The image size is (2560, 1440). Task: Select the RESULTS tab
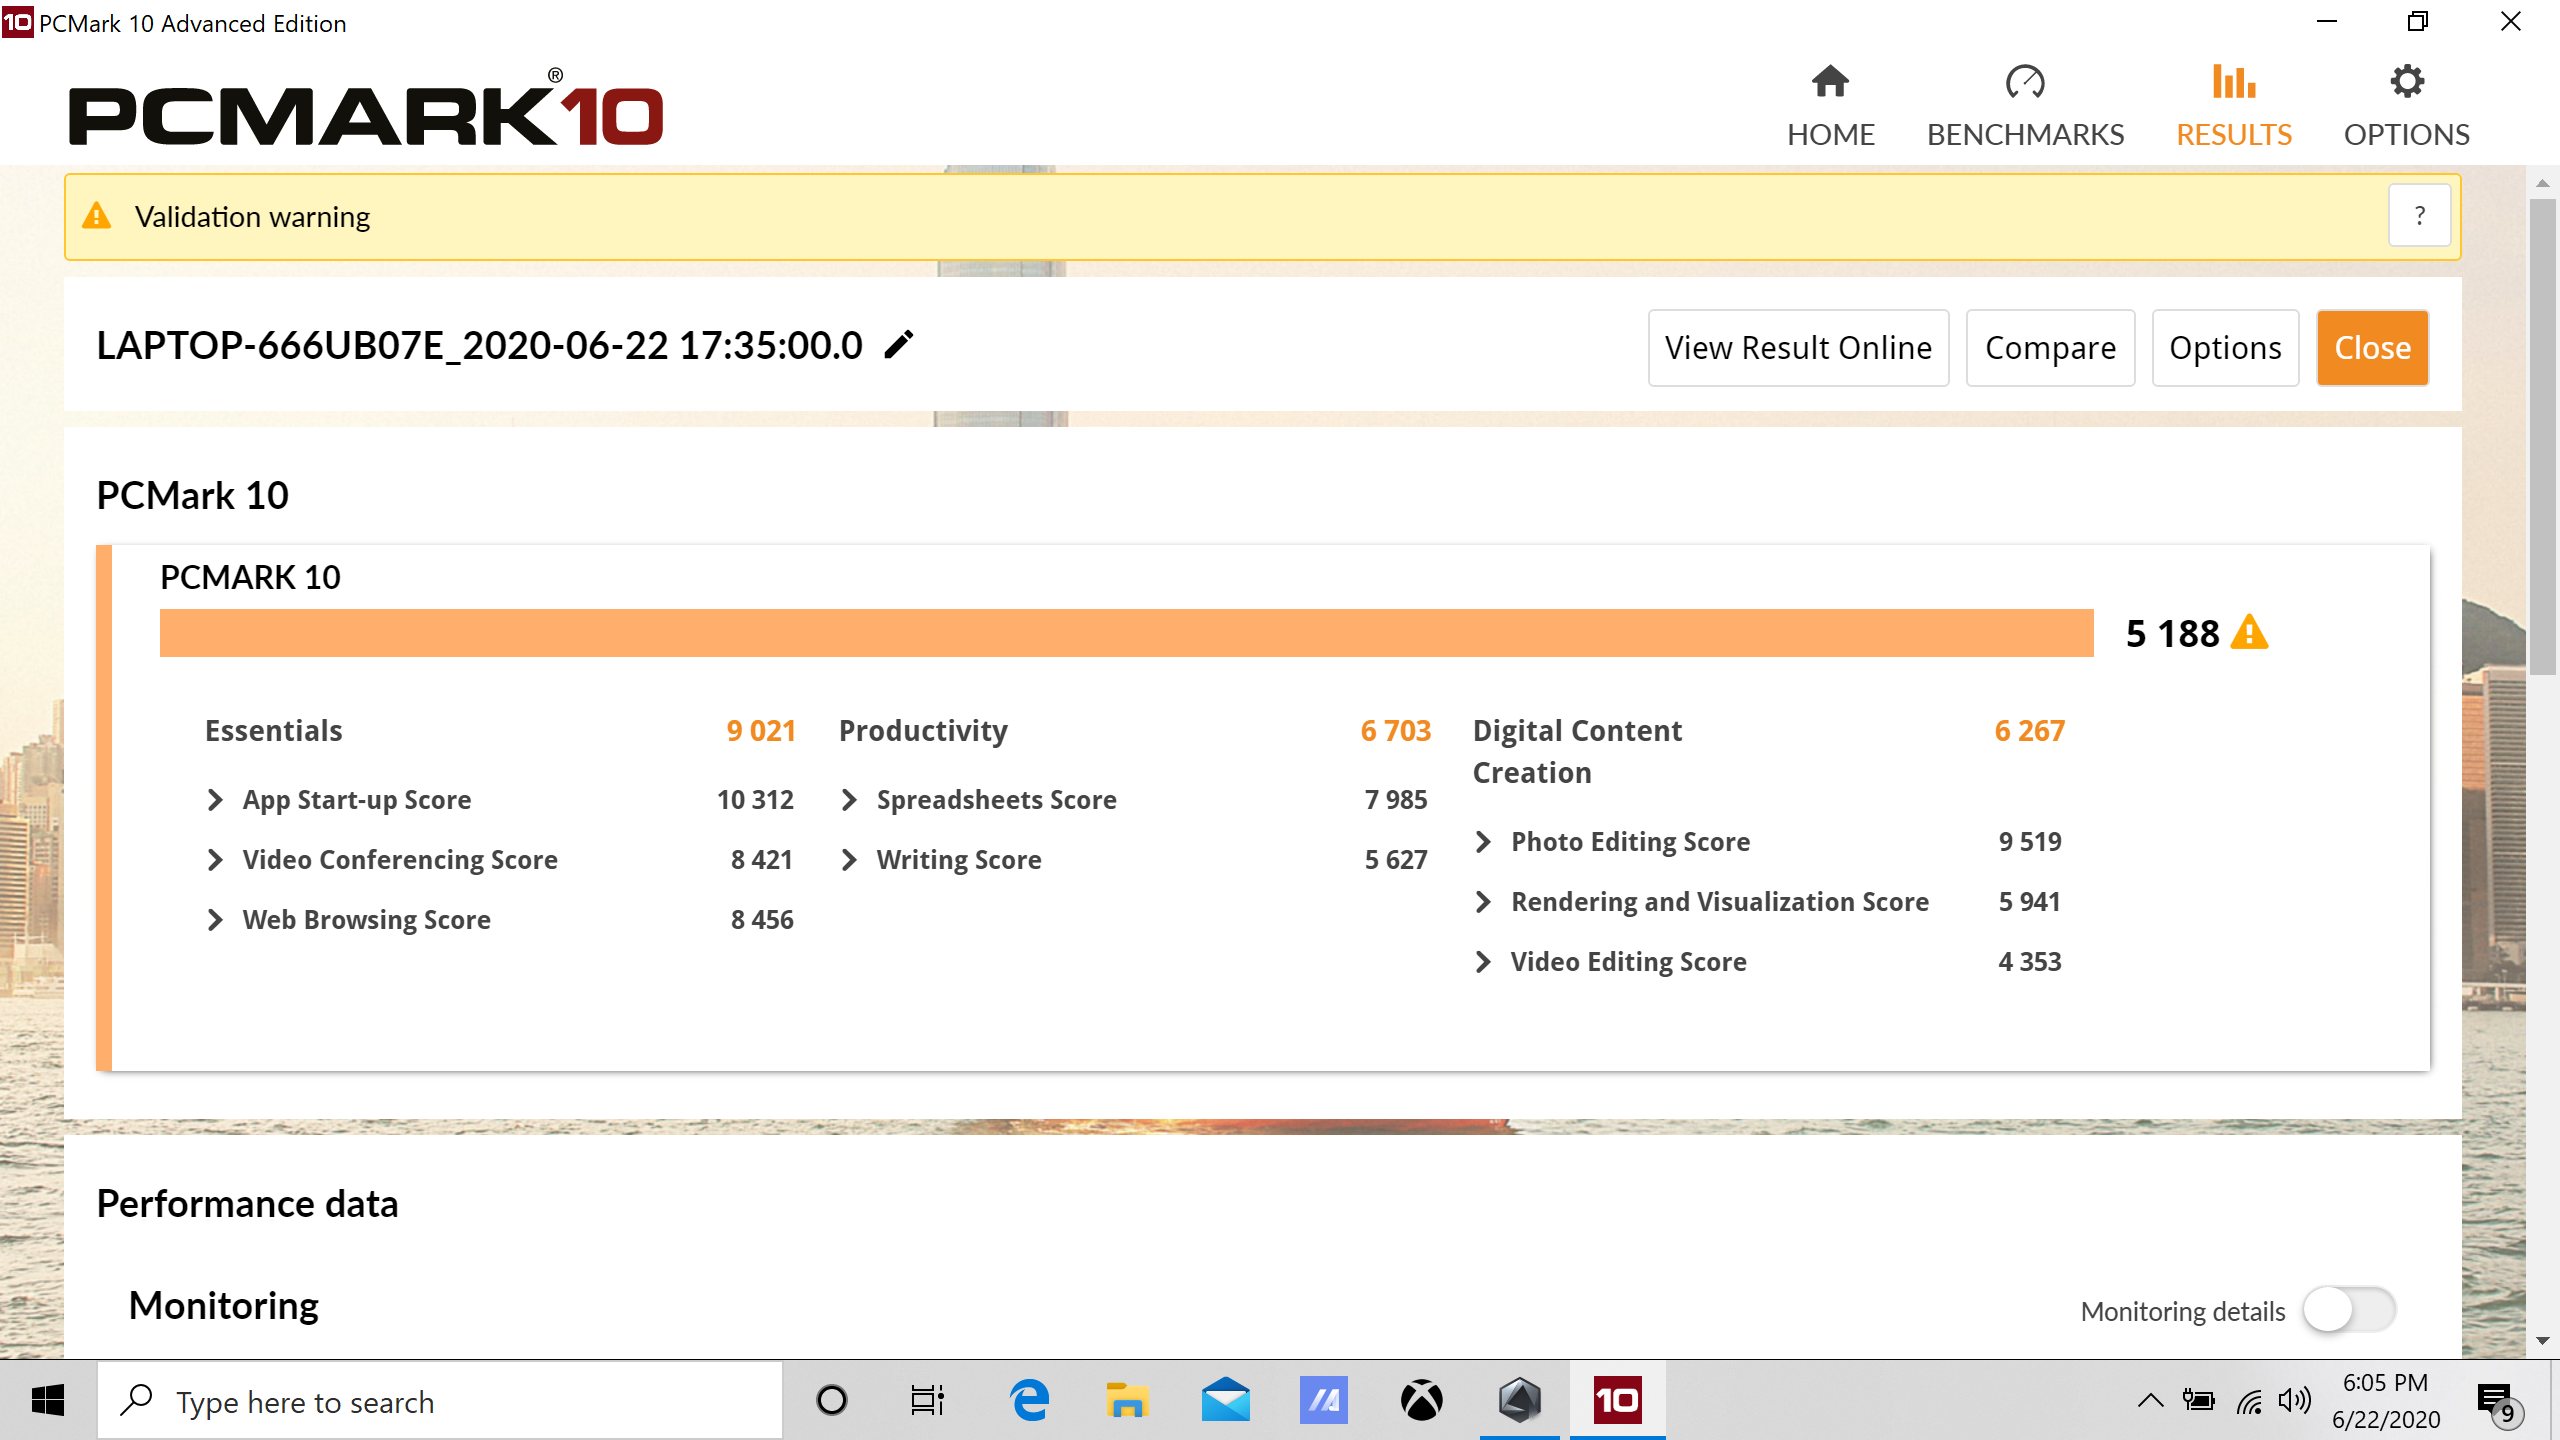(x=2234, y=107)
